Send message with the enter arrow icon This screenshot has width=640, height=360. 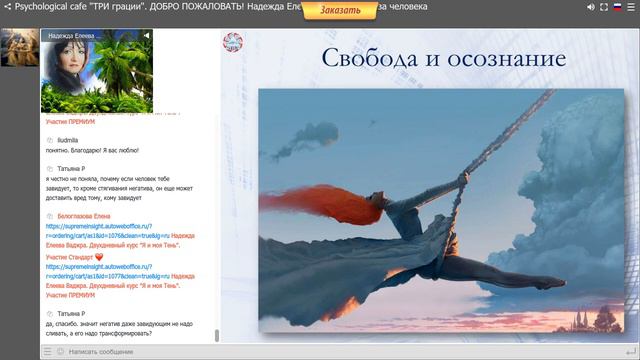point(631,351)
